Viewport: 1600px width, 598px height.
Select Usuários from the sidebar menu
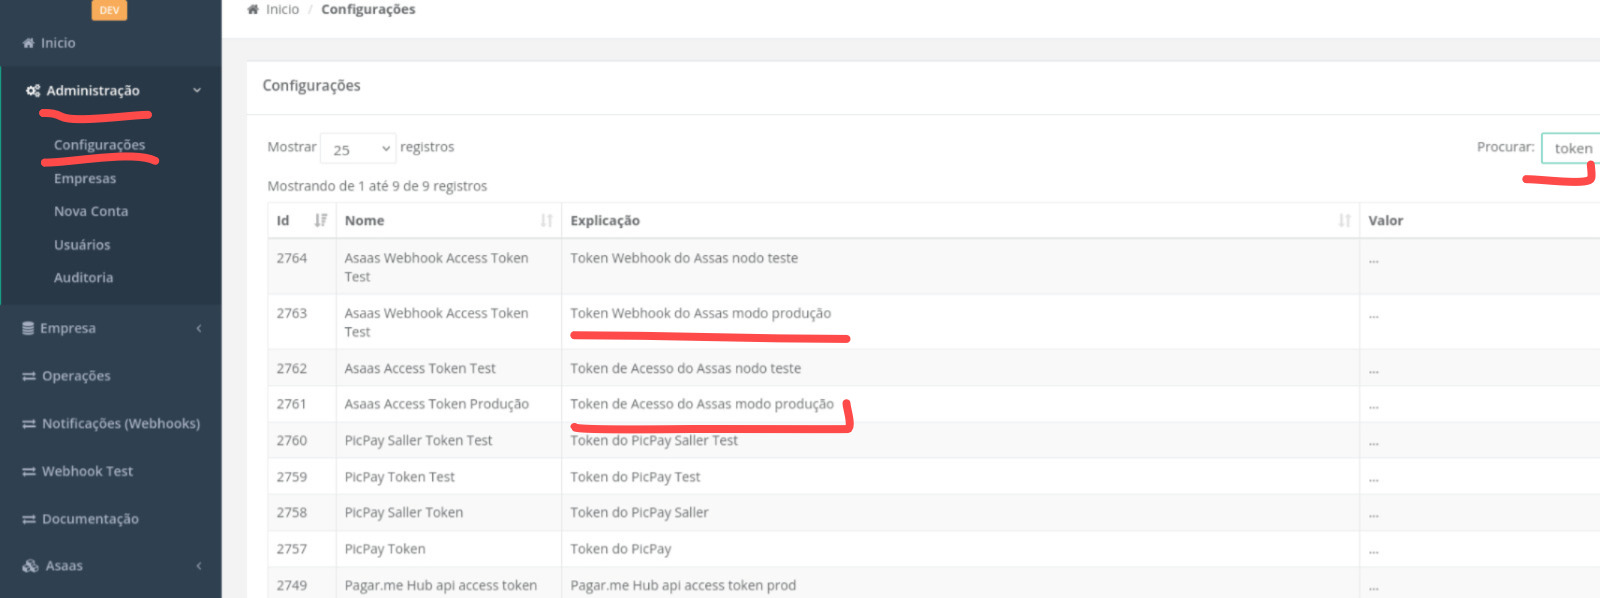82,245
